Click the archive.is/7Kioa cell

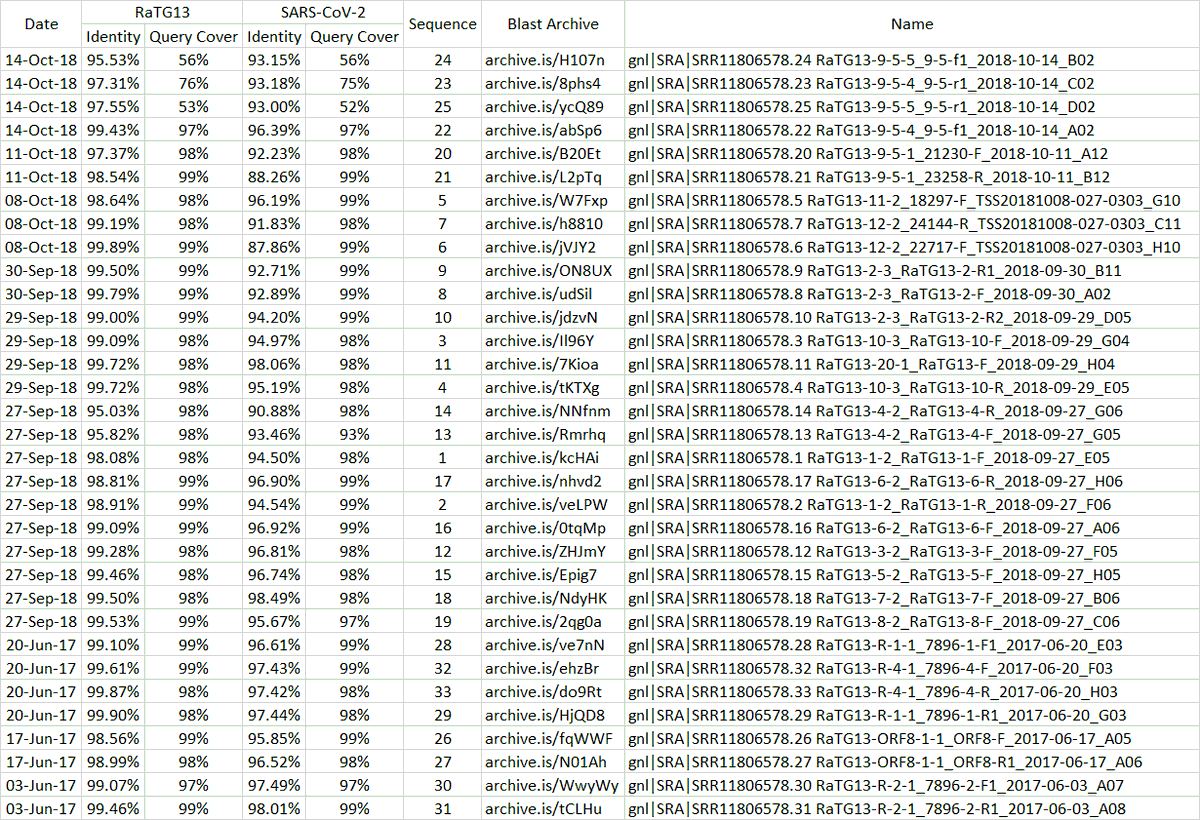[x=553, y=364]
